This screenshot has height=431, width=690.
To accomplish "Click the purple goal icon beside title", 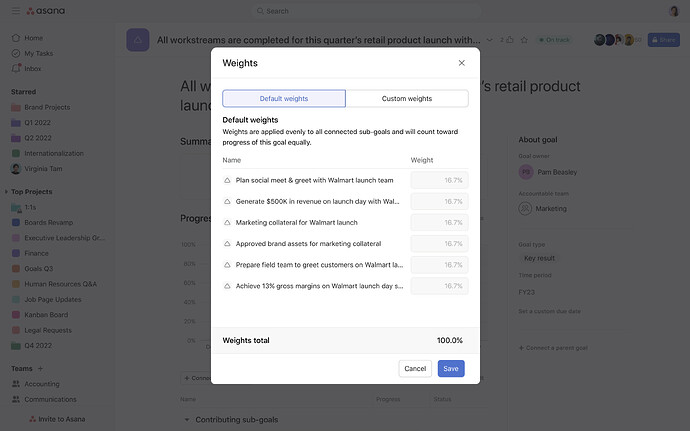I will tap(138, 40).
